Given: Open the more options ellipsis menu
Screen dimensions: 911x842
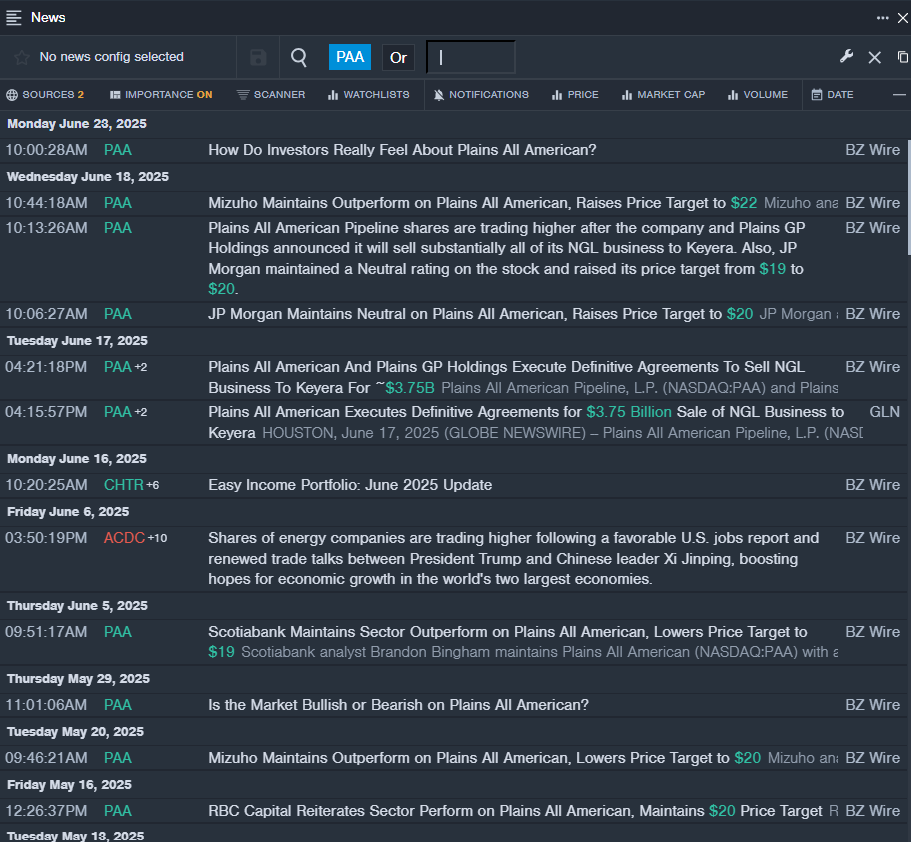Looking at the screenshot, I should pyautogui.click(x=883, y=18).
